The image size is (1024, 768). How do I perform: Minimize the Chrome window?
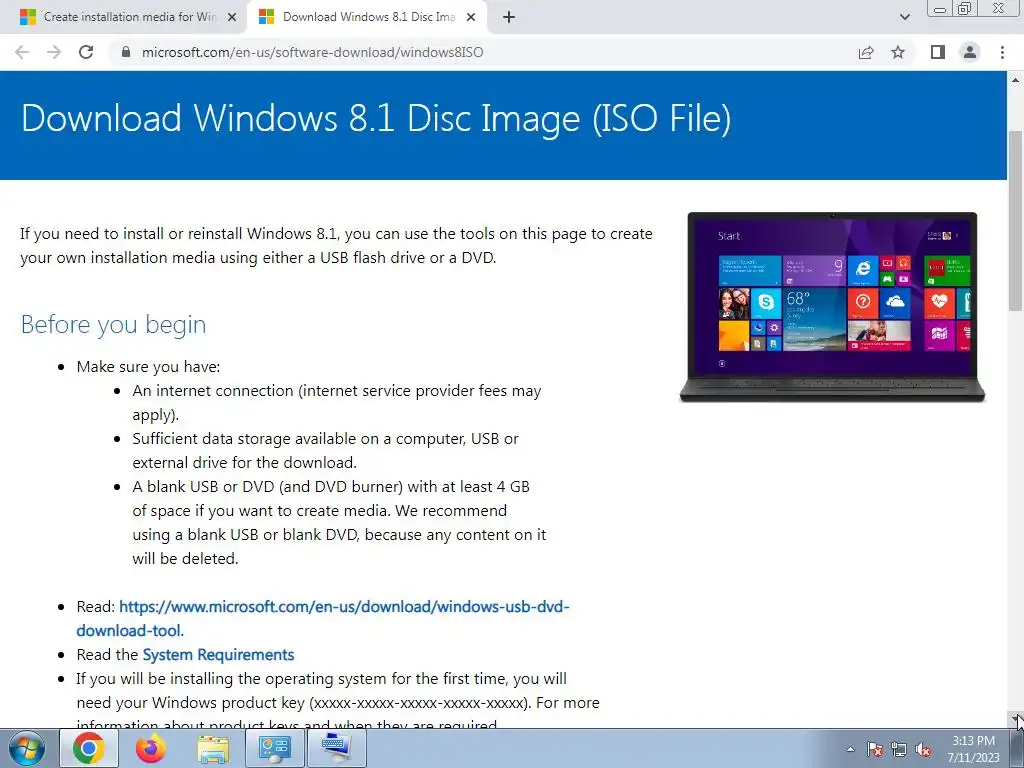[x=940, y=9]
